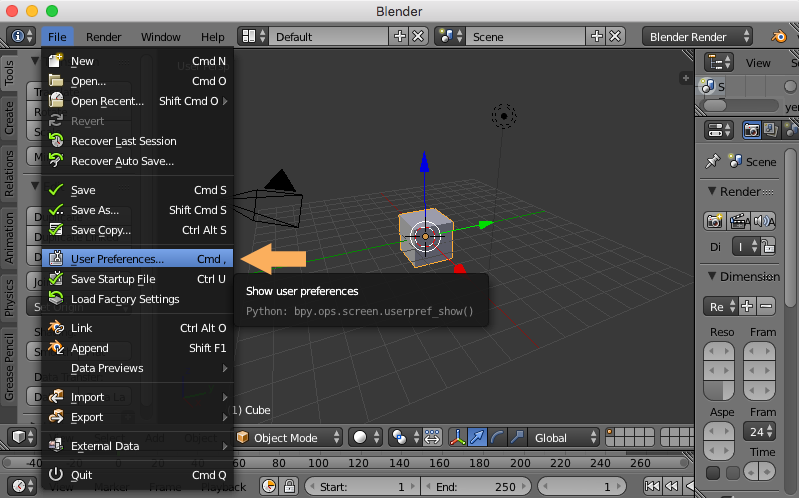Image resolution: width=799 pixels, height=498 pixels.
Task: Delete the current Scene
Action: pos(615,37)
